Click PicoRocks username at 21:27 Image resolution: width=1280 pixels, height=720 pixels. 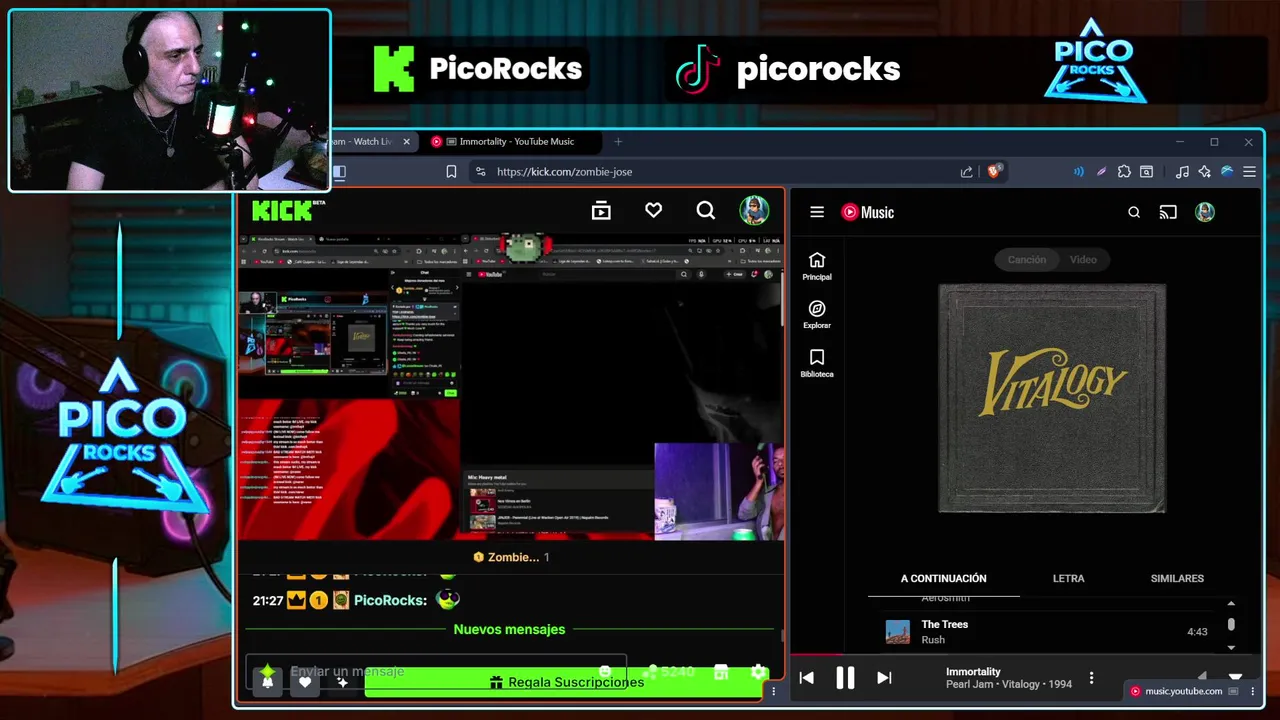coord(390,600)
